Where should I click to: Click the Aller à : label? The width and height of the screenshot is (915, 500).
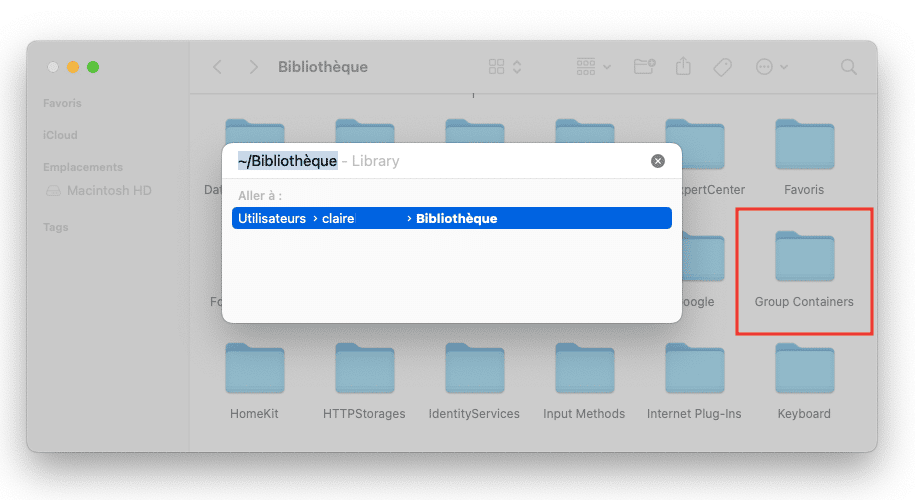pos(260,195)
